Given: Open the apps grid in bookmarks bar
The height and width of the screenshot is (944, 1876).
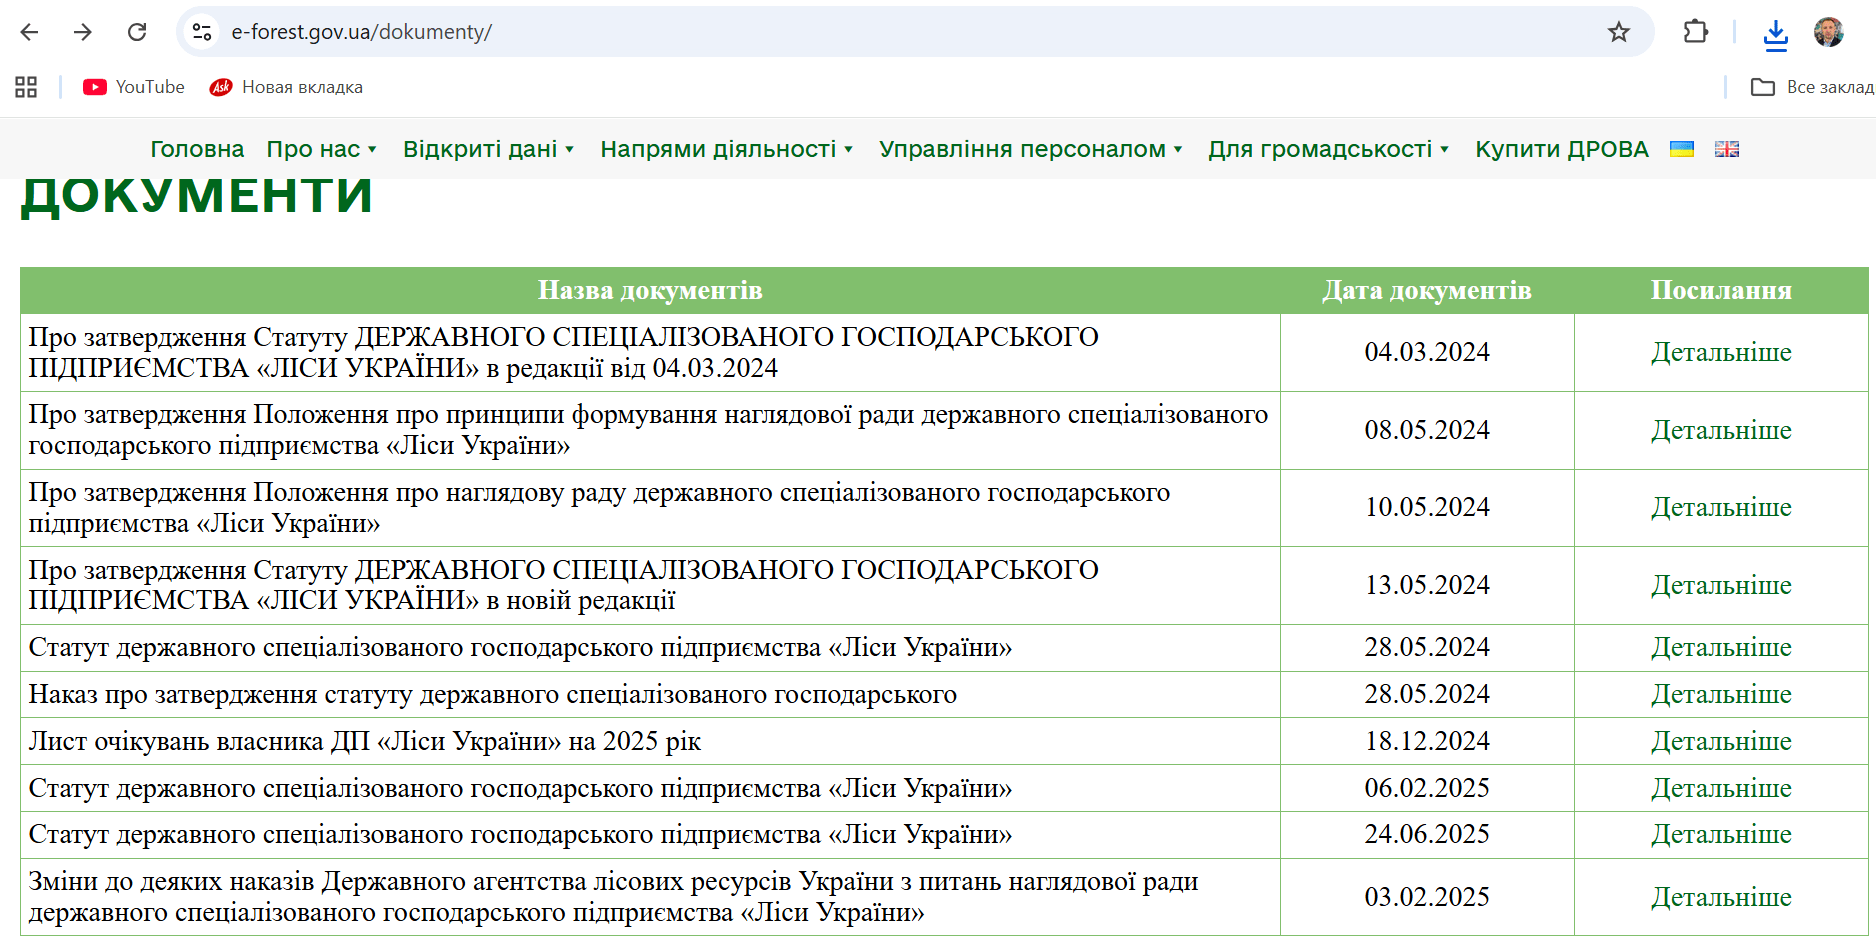Looking at the screenshot, I should 26,87.
